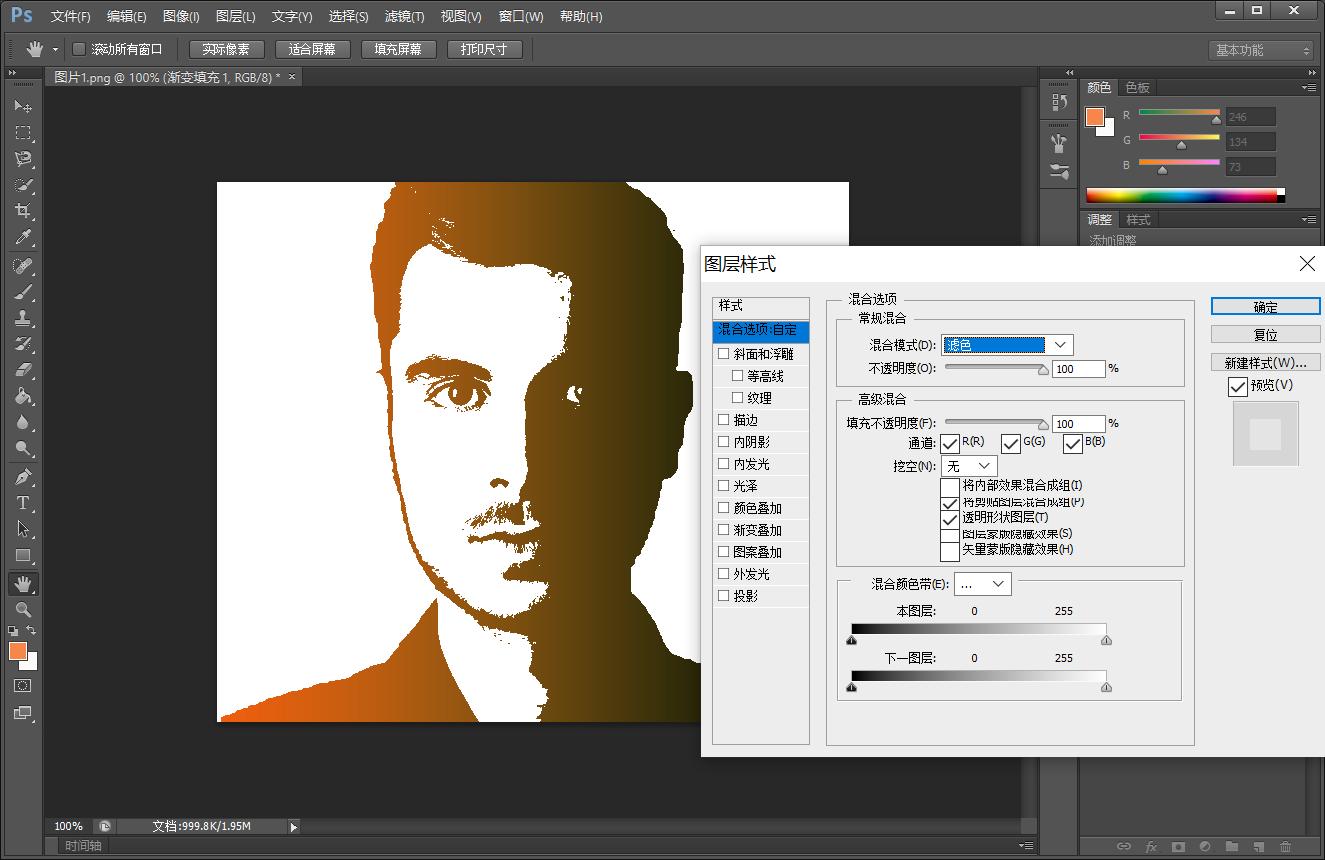Select the Brush tool
This screenshot has height=860, width=1325.
coord(23,292)
